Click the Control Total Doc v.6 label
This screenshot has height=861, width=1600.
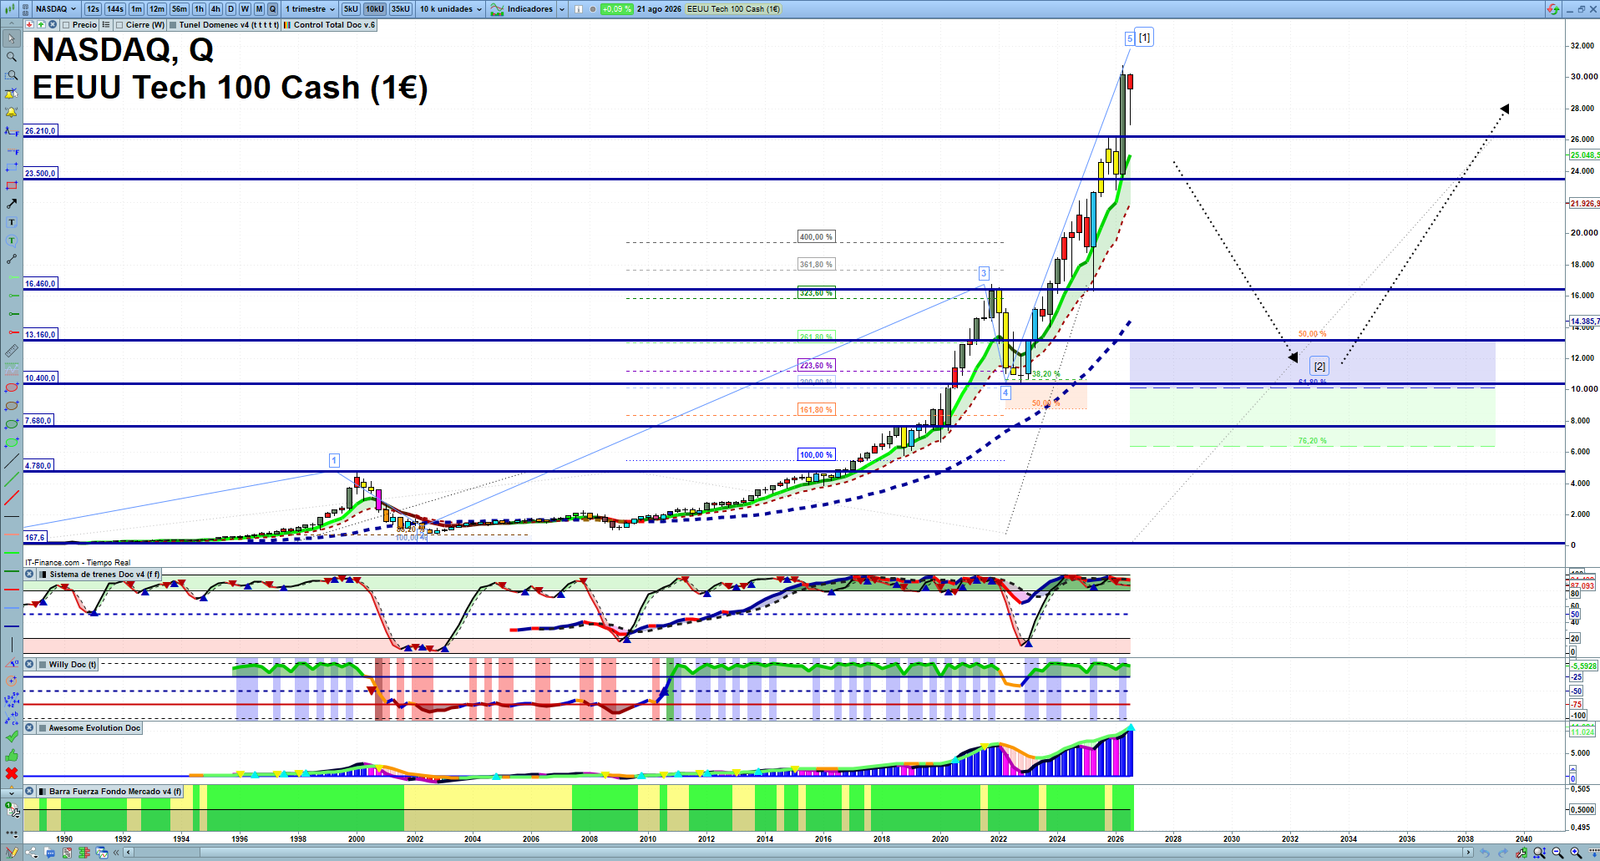(x=334, y=25)
